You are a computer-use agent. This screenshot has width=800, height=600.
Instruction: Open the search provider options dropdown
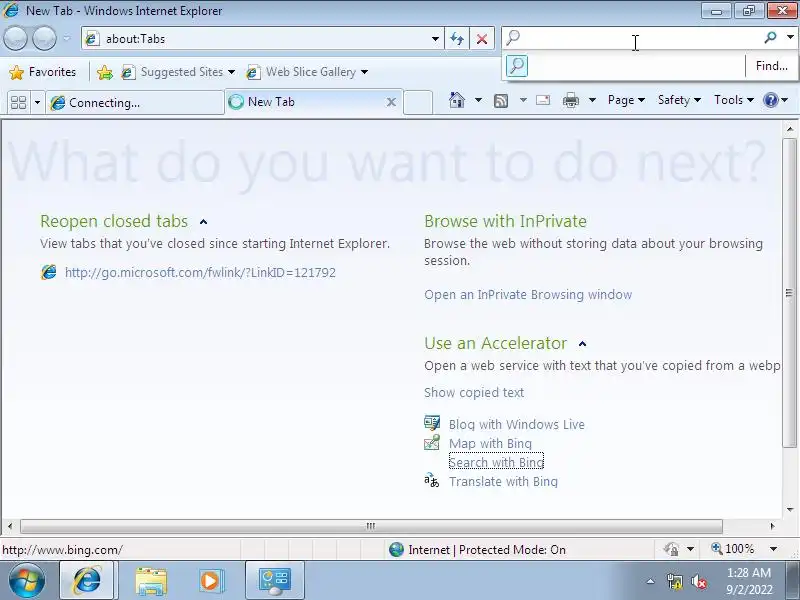[790, 37]
